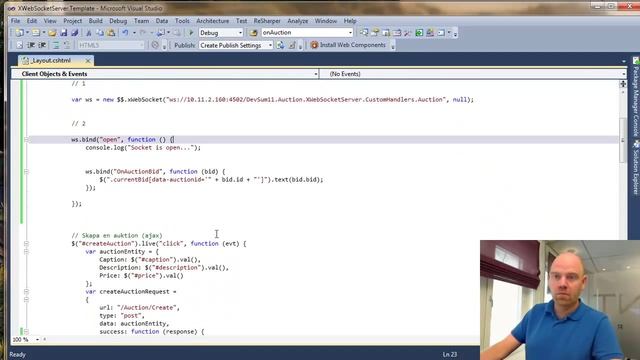Open the Tools menu
The width and height of the screenshot is (640, 360).
(x=182, y=21)
